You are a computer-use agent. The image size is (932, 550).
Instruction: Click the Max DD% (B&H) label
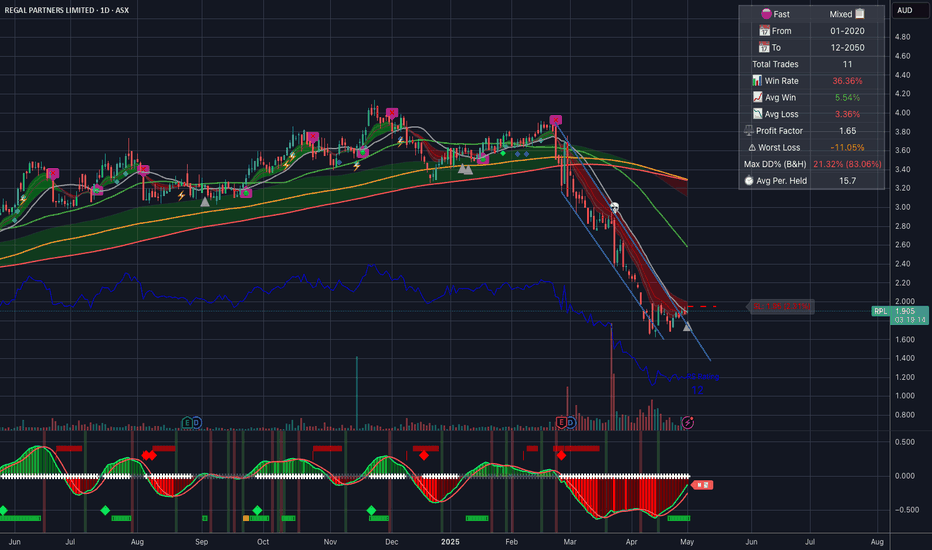coord(775,164)
